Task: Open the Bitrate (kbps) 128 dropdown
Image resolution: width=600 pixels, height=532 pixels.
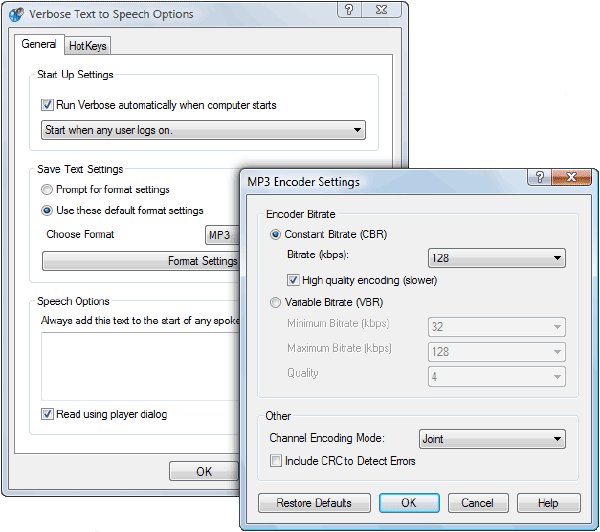Action: 497,258
